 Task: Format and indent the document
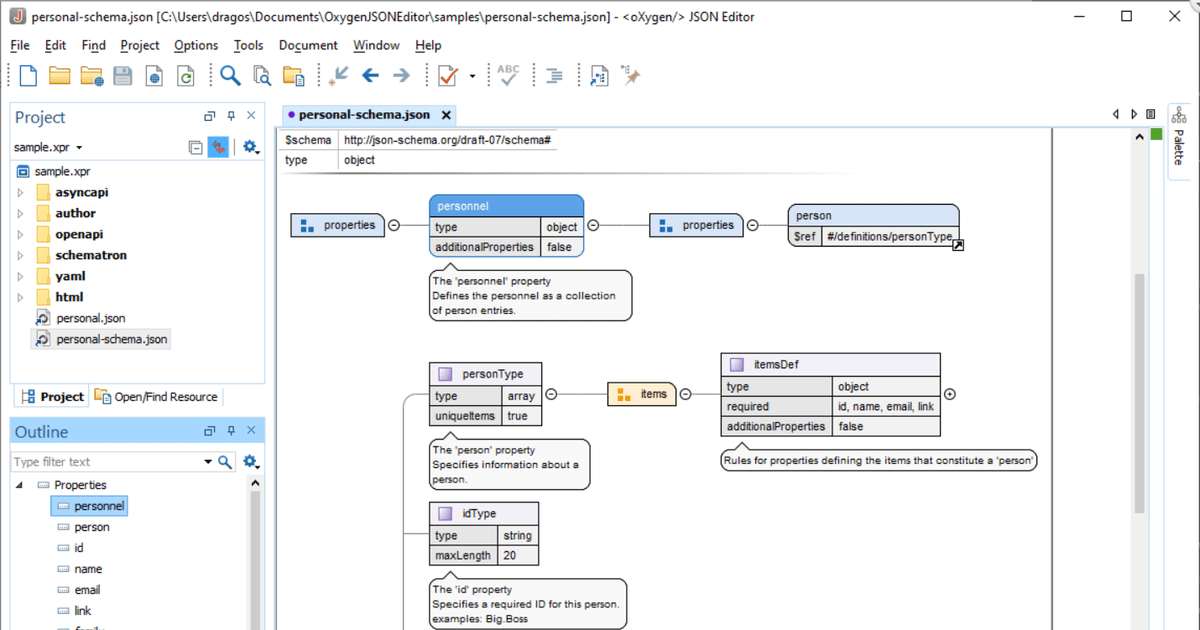coord(553,75)
